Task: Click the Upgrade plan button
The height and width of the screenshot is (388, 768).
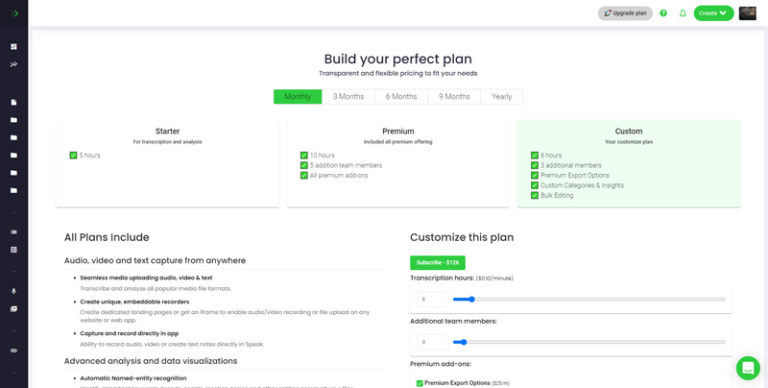Action: click(x=625, y=13)
